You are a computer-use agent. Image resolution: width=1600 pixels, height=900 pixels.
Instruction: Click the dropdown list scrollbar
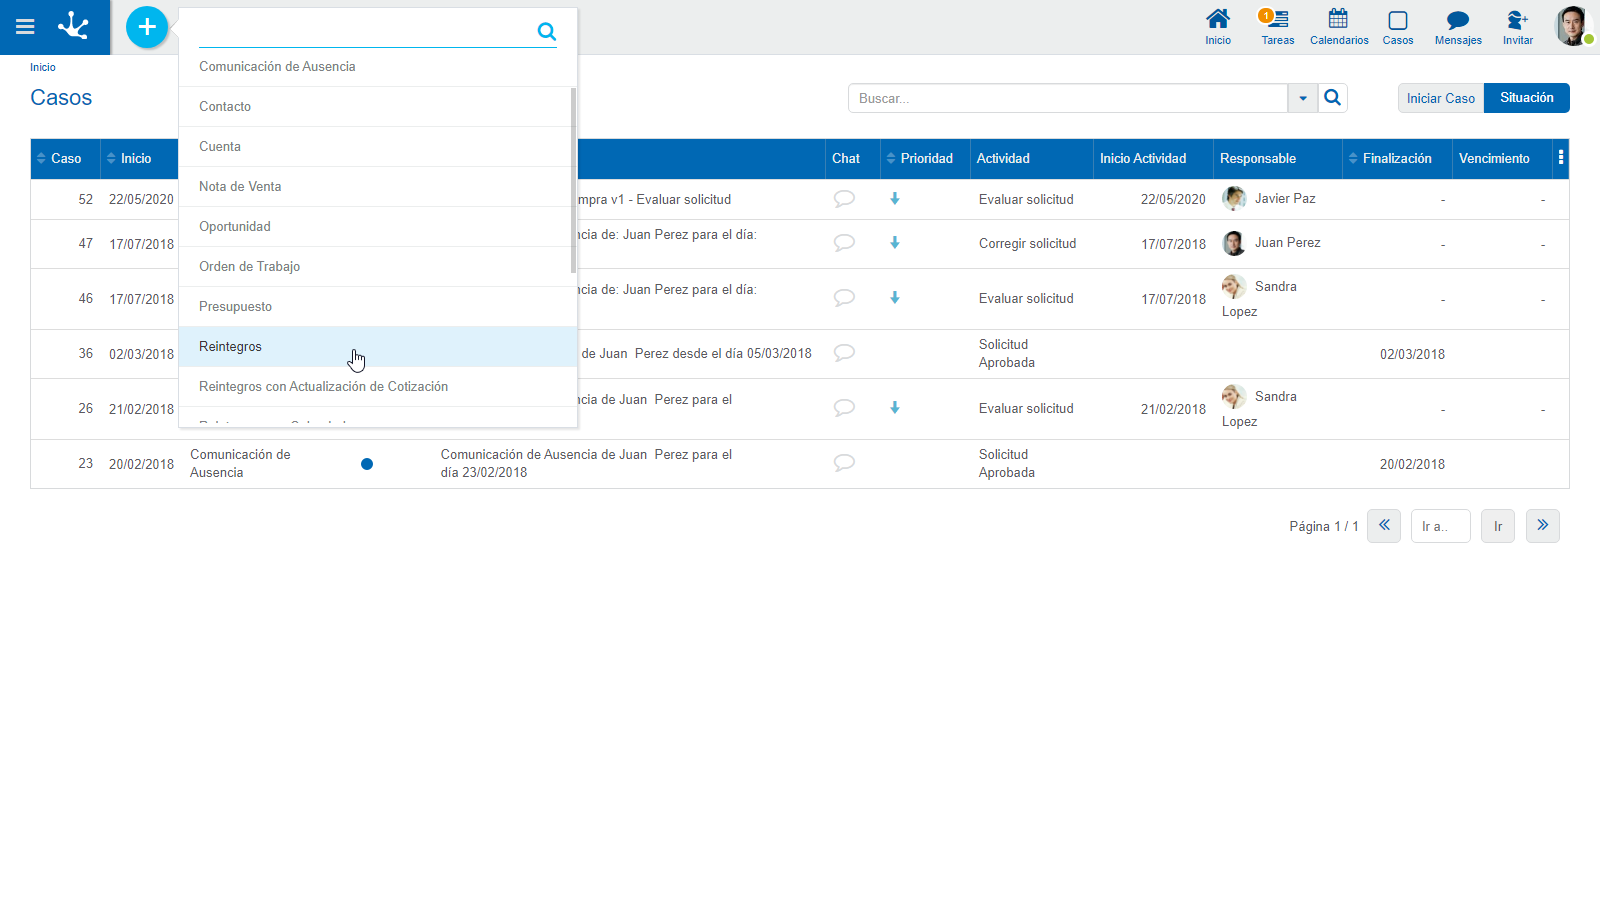[x=573, y=180]
